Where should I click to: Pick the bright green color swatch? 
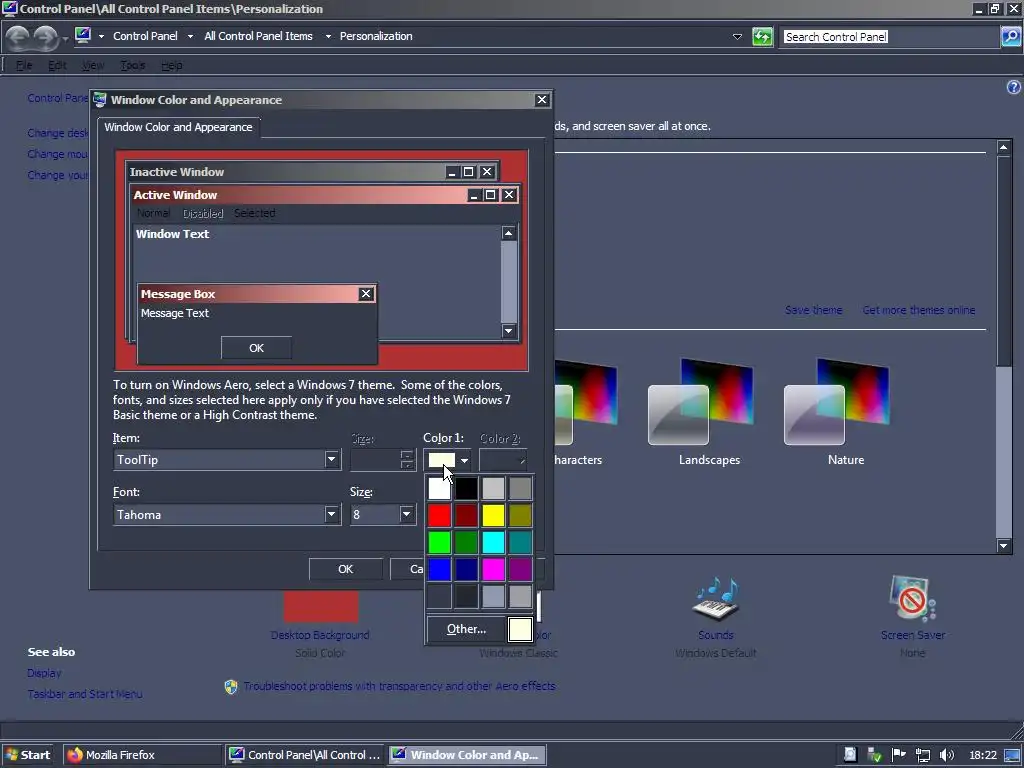[x=440, y=543]
